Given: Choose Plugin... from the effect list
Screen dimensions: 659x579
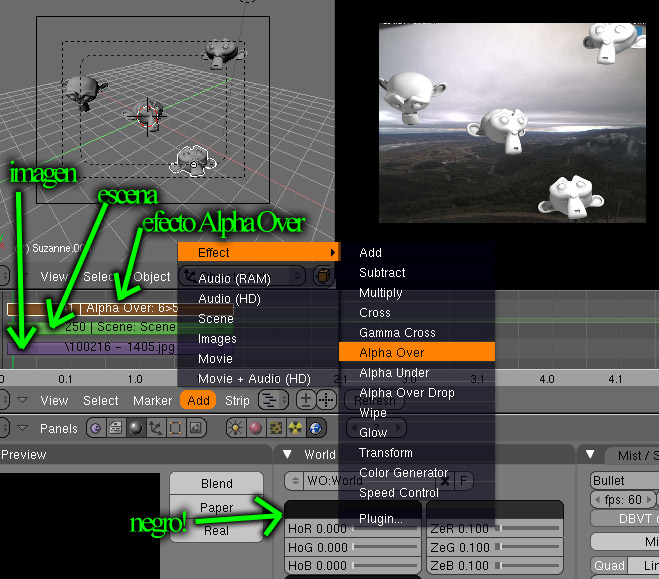Looking at the screenshot, I should click(x=416, y=518).
